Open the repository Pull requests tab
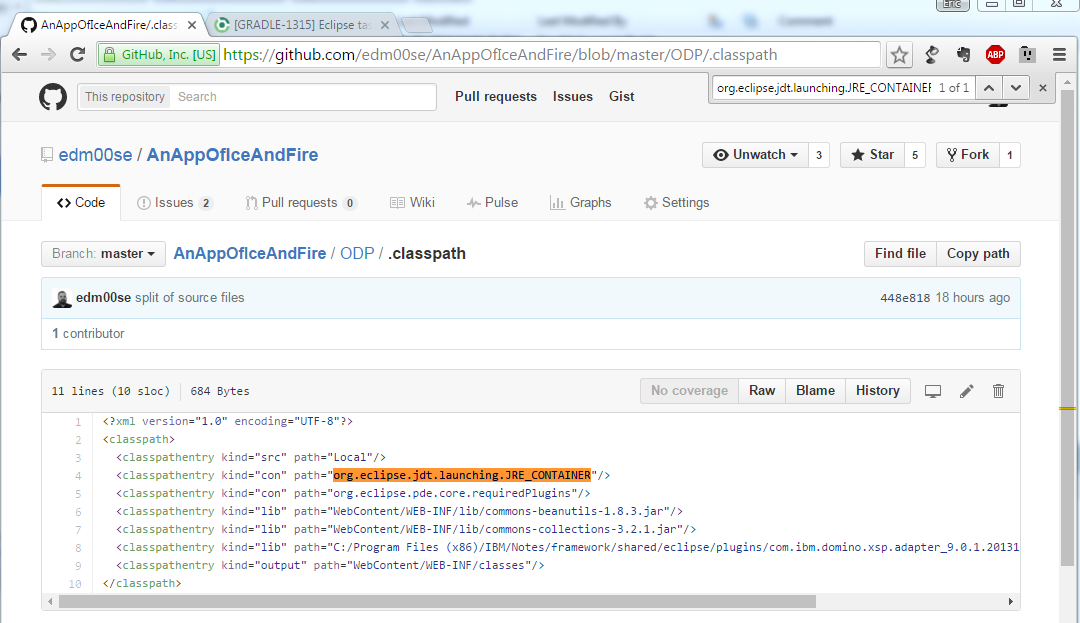This screenshot has width=1080, height=623. pyautogui.click(x=300, y=203)
